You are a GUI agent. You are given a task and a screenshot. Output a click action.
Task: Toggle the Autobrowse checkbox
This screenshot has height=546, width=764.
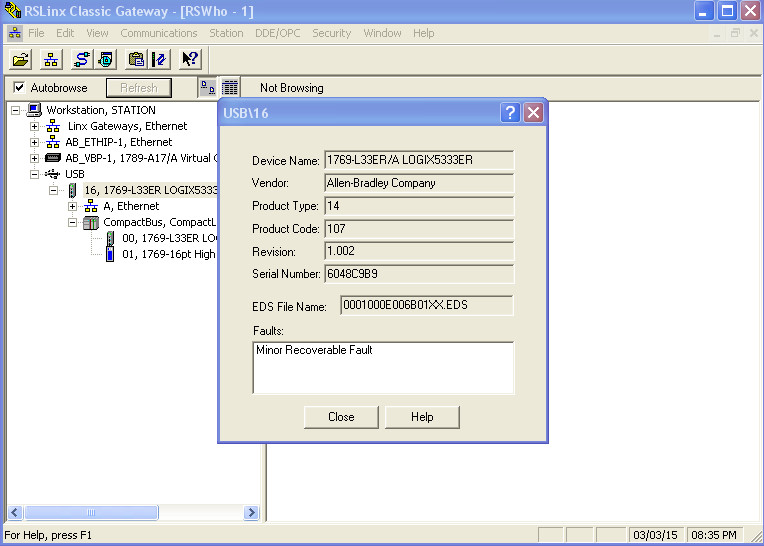click(x=19, y=88)
